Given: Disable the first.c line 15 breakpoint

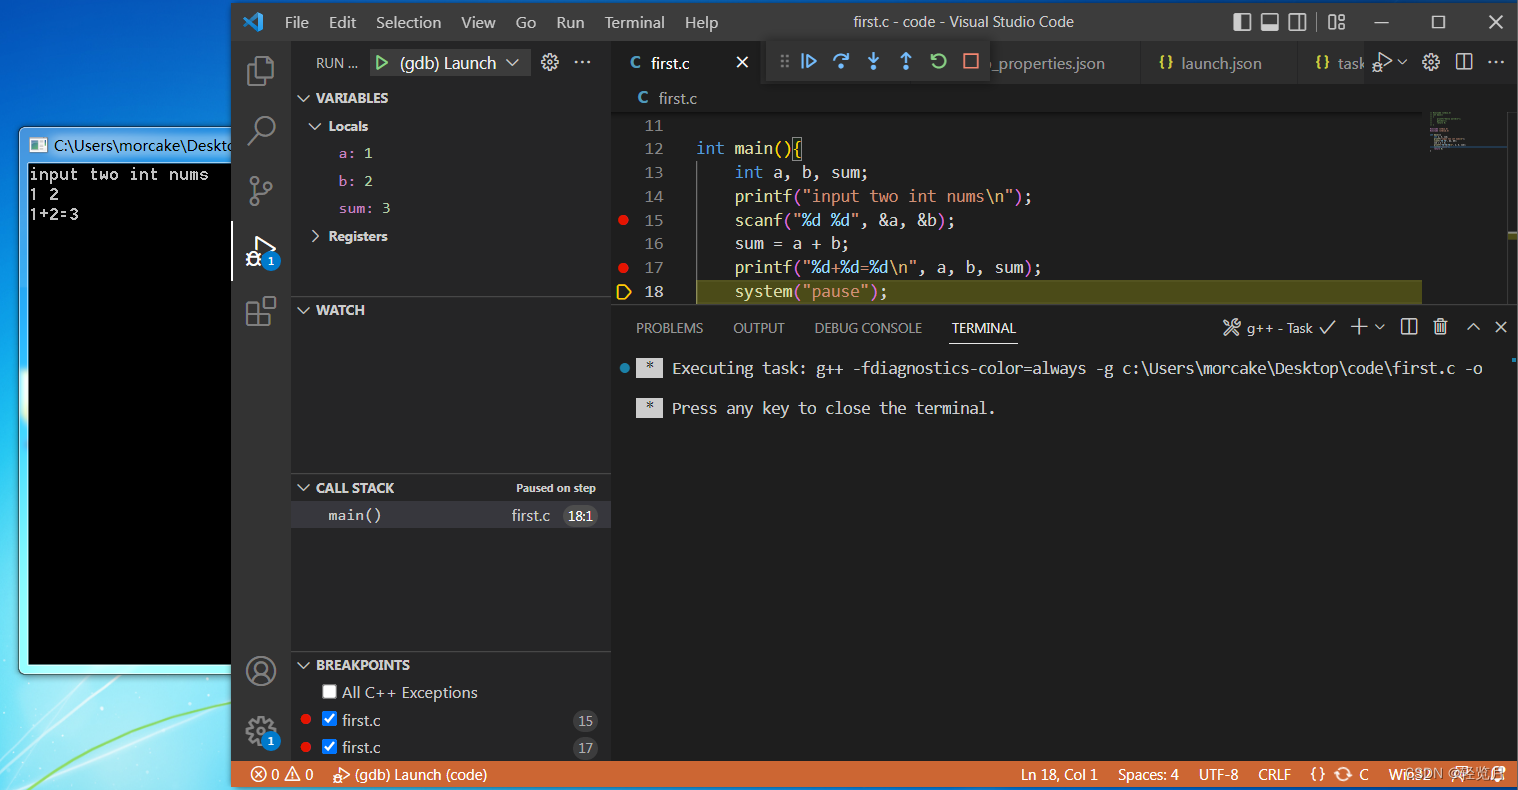Looking at the screenshot, I should (x=329, y=719).
